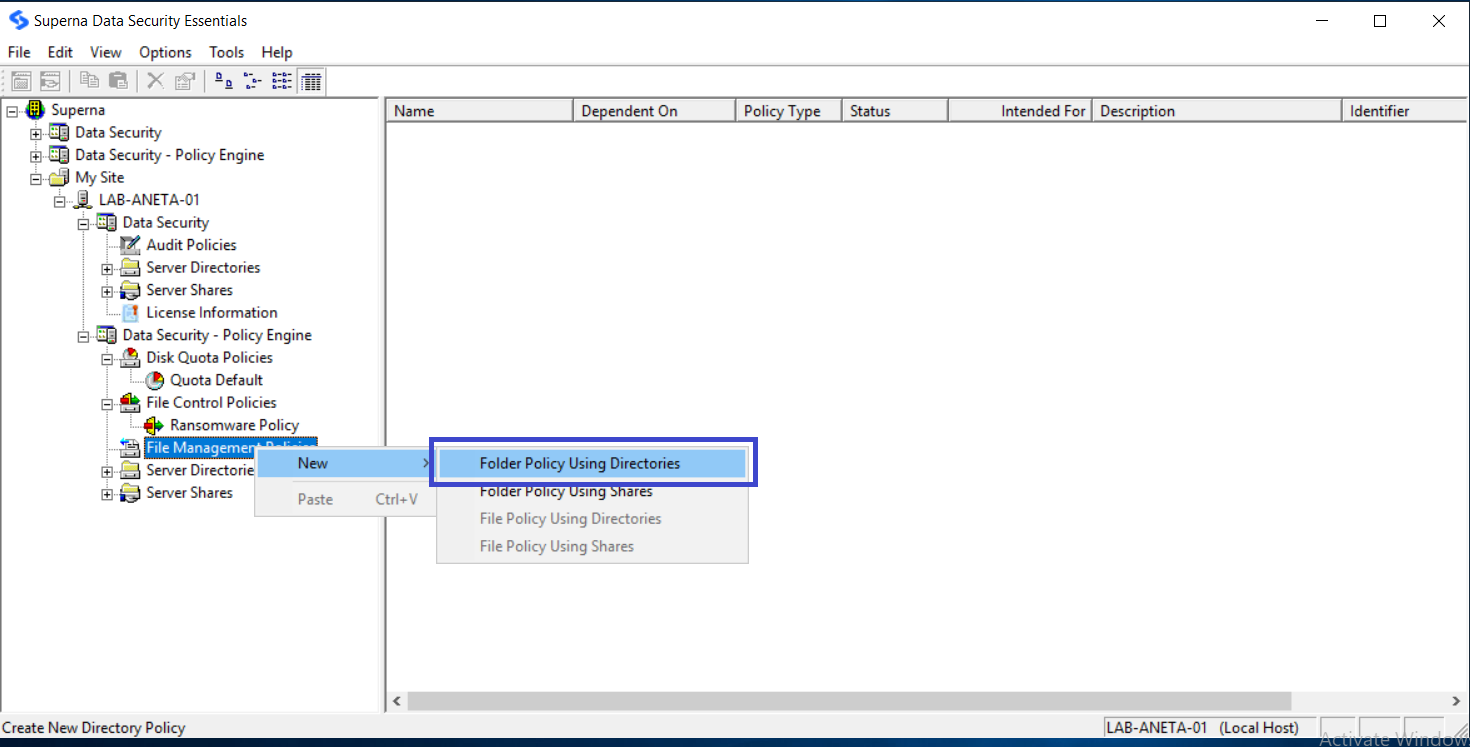Click the LAB-ANETA-01 (Local Host) status text
The image size is (1470, 747).
pyautogui.click(x=1202, y=728)
